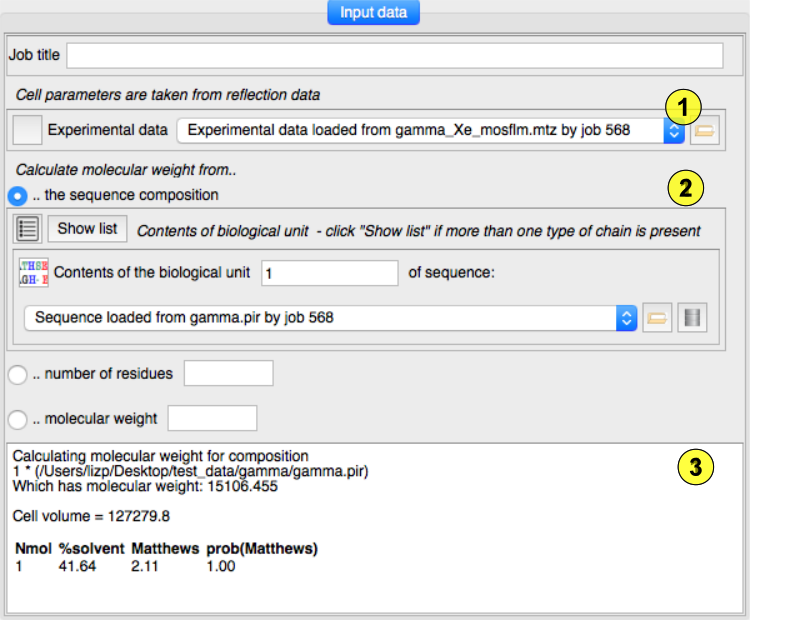Browse for experimental data file via folder icon
Screen dimensions: 807x620
705,130
